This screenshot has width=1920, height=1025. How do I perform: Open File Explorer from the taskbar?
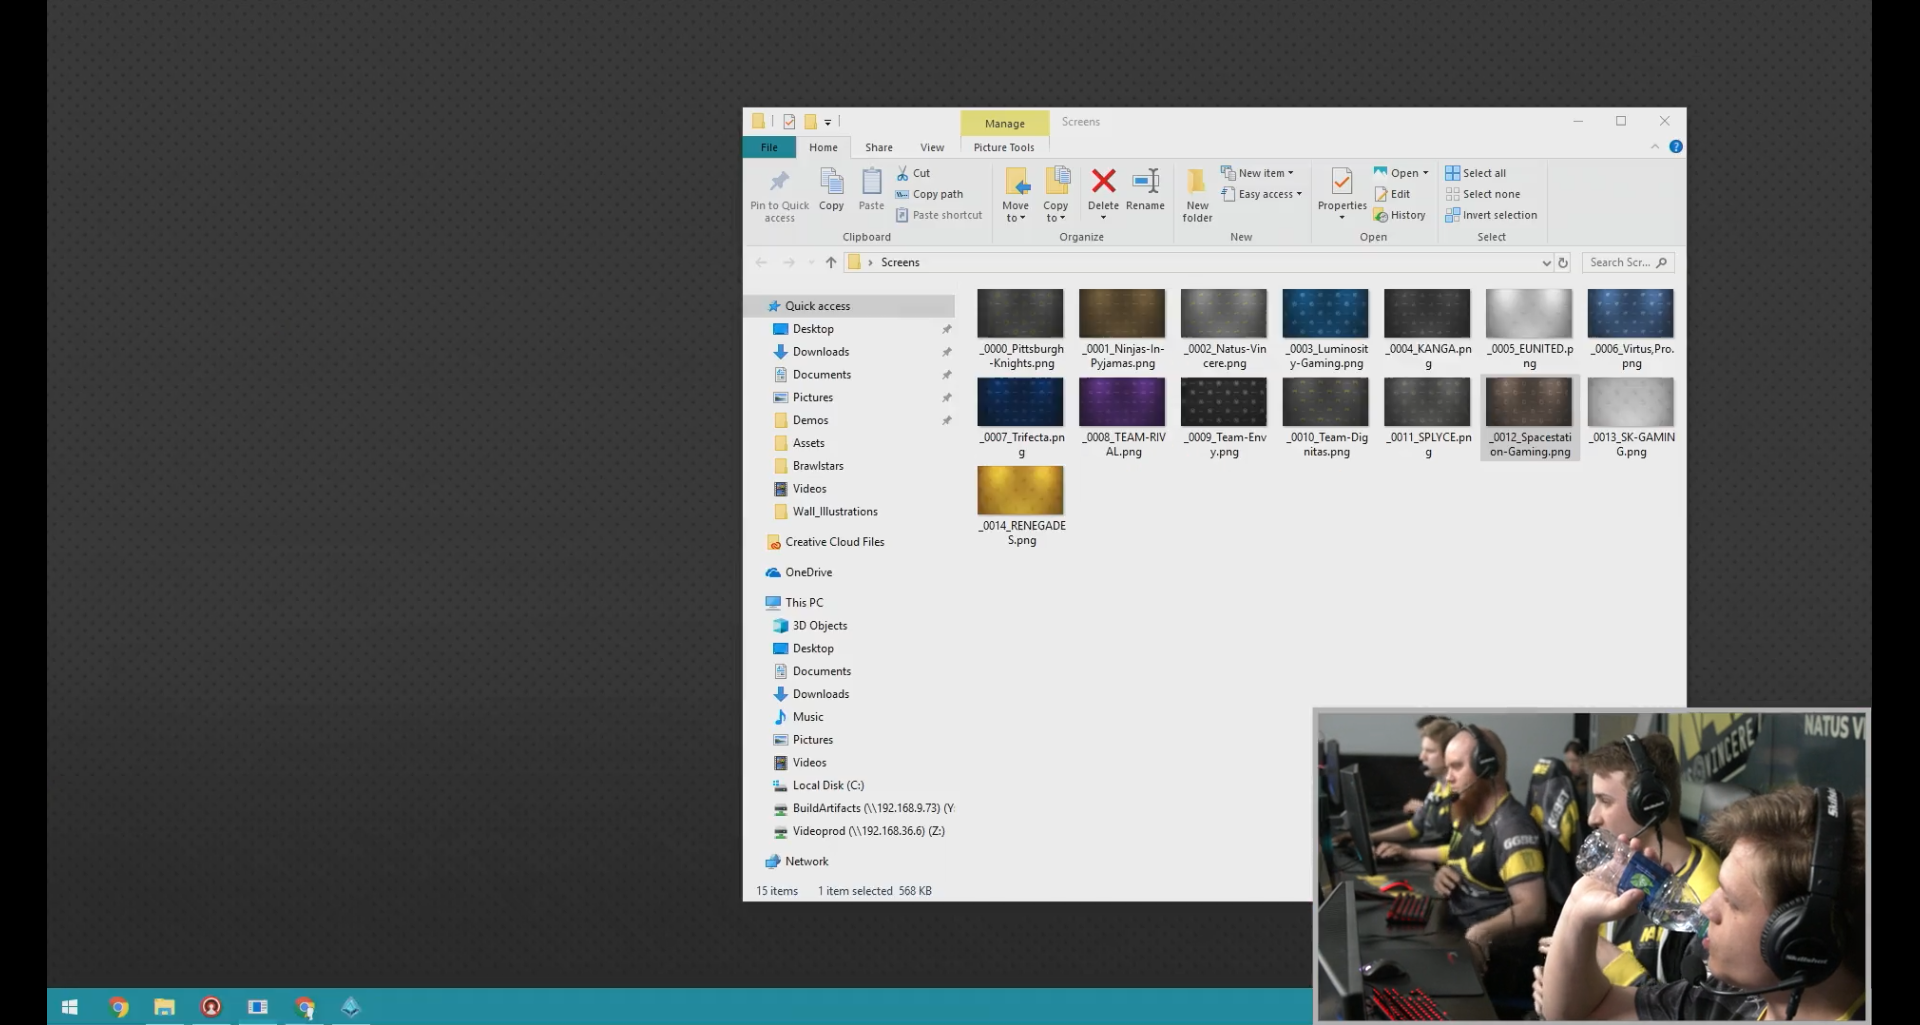click(164, 1007)
